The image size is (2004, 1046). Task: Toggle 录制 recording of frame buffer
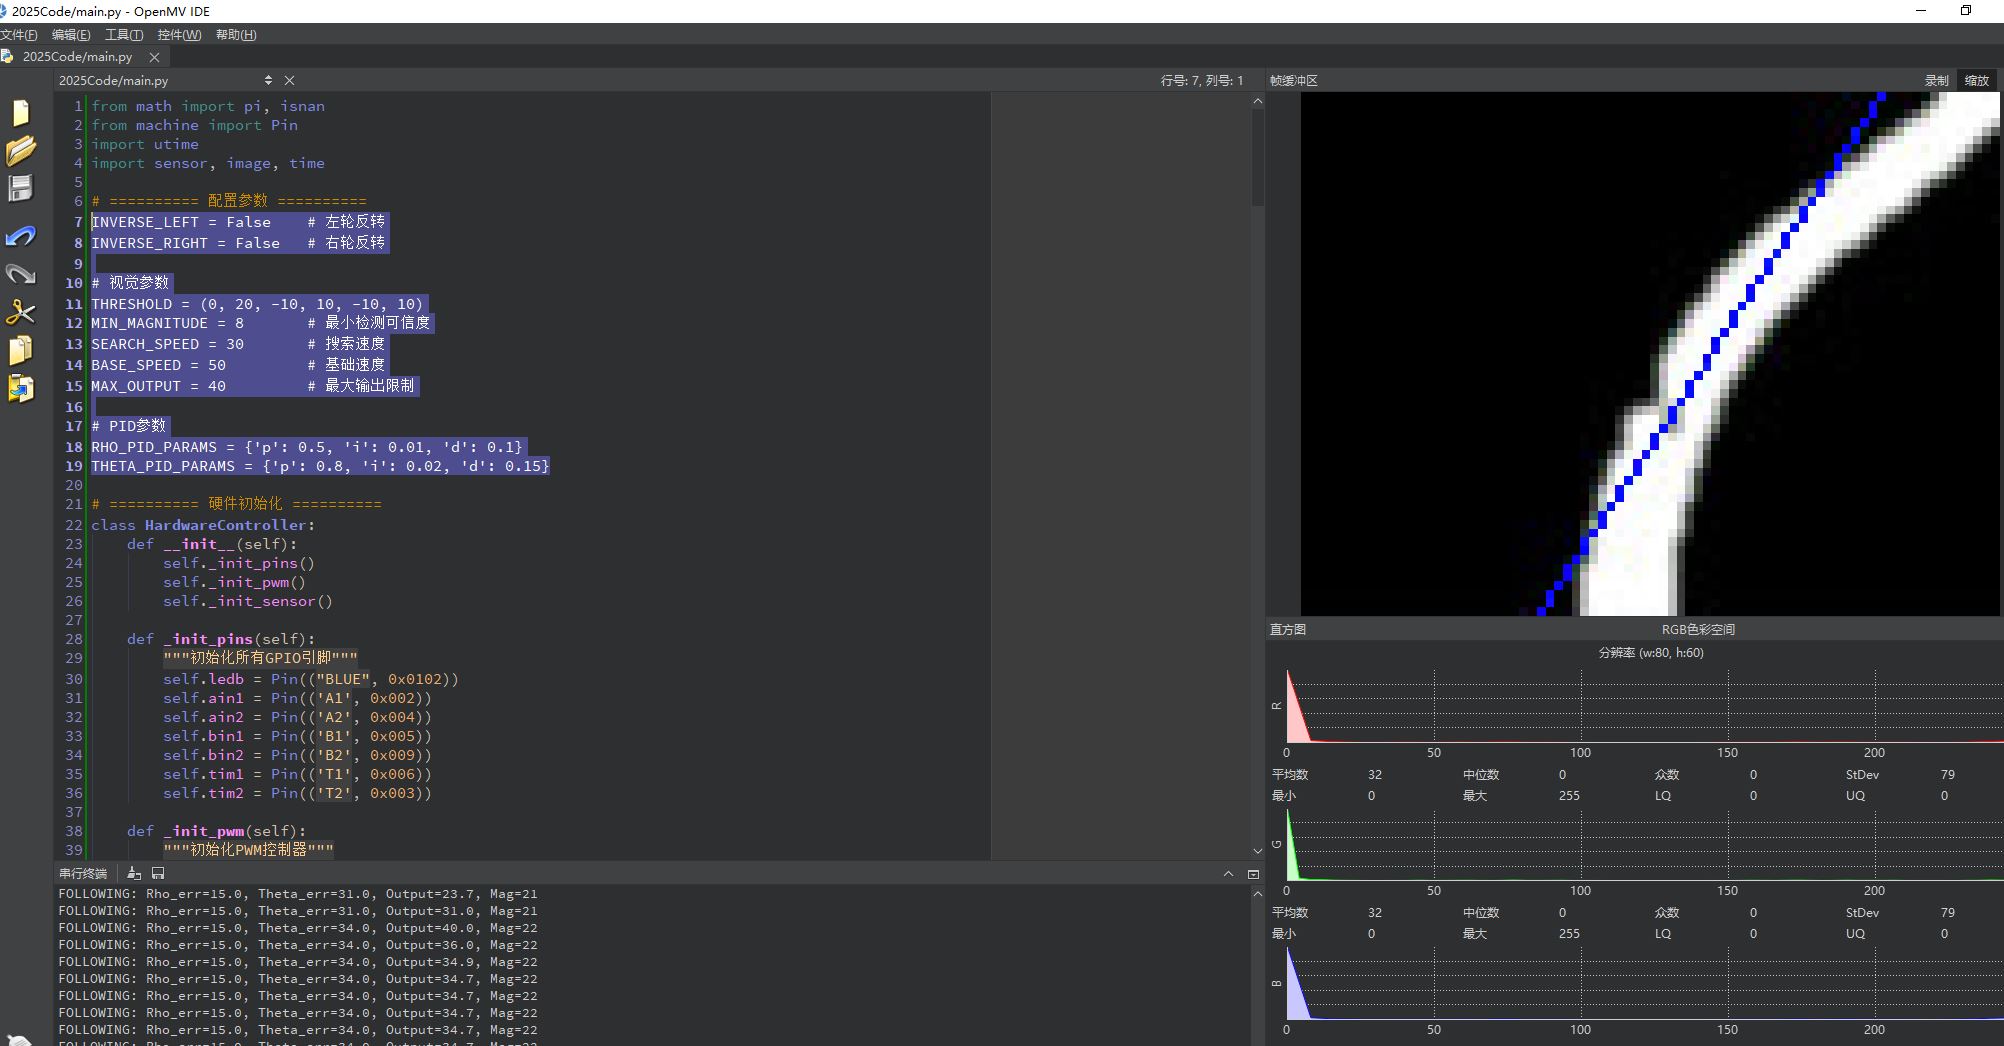(1936, 80)
